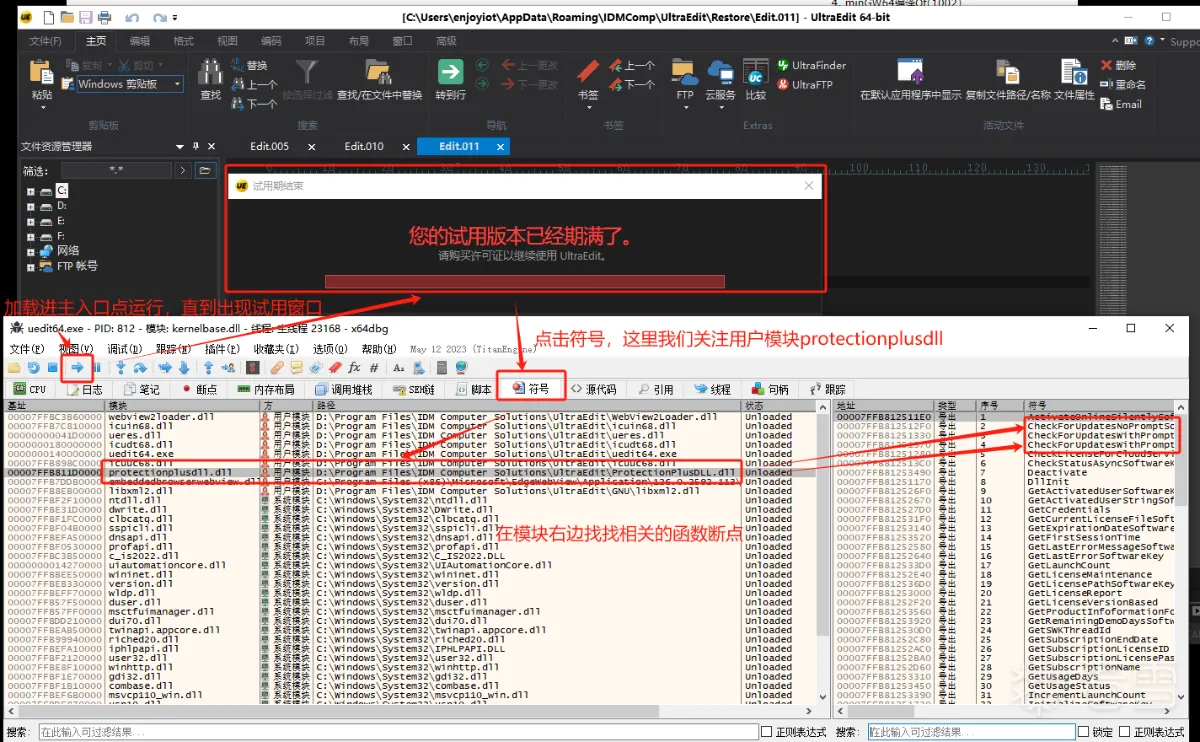
Task: Select CheckForUpdatesNoPromptSc symbol row
Action: click(x=1005, y=426)
